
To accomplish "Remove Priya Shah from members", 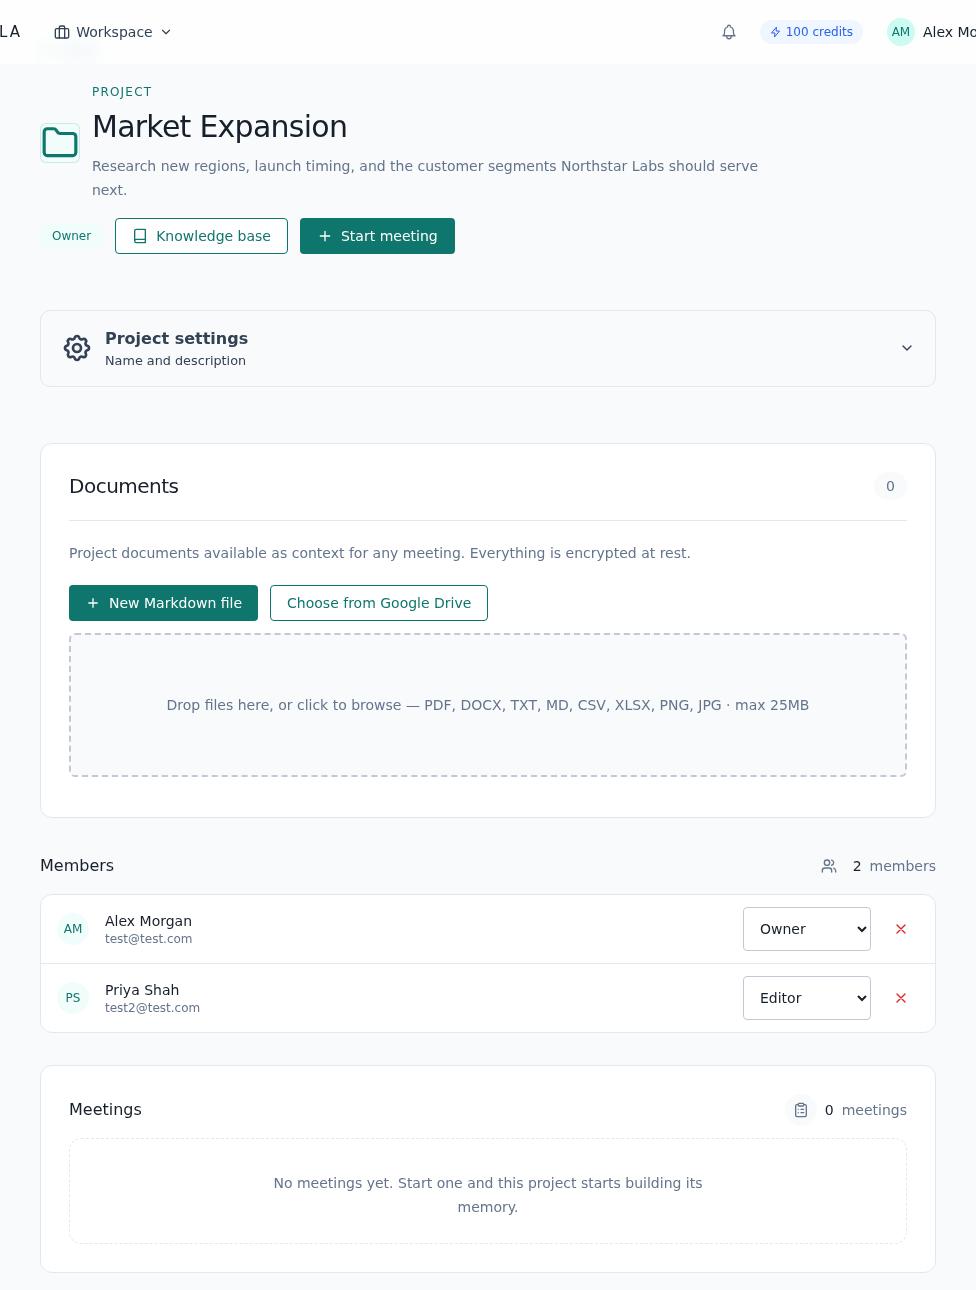I will coord(901,998).
